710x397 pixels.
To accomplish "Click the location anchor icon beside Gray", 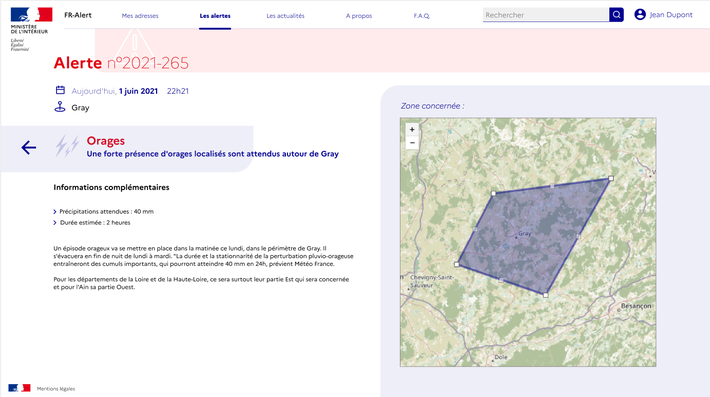I will (x=60, y=107).
